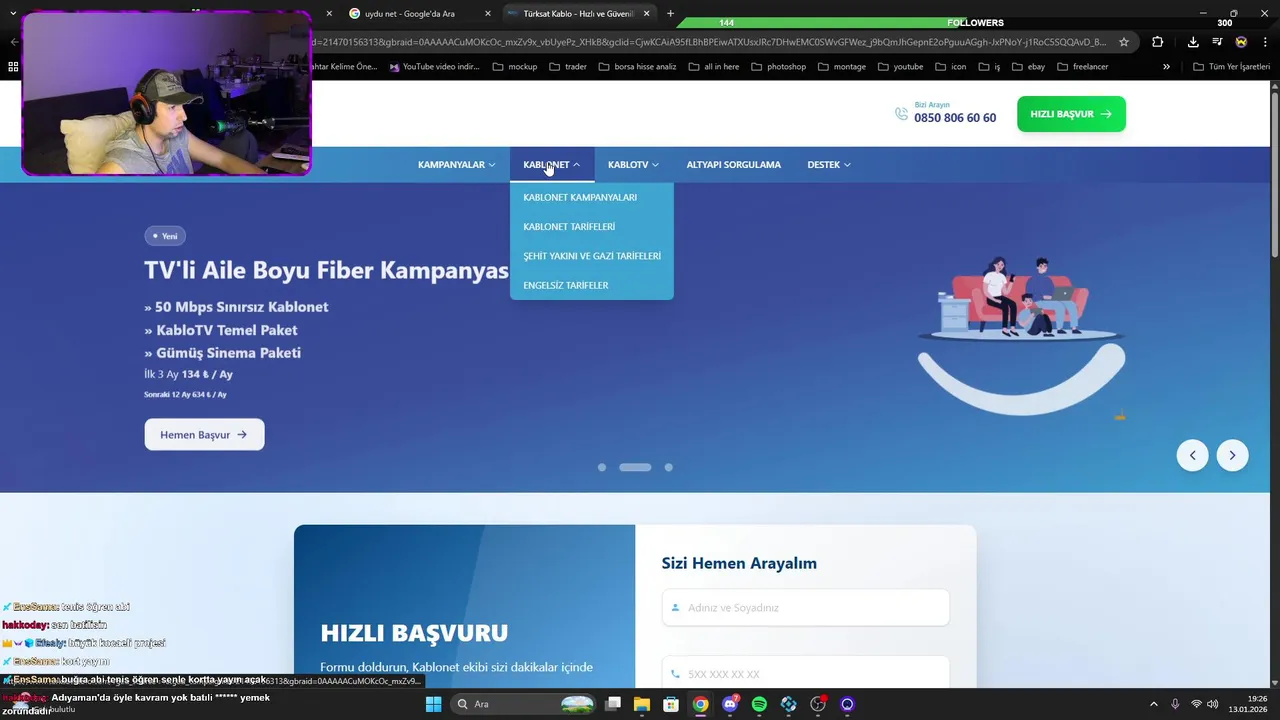The width and height of the screenshot is (1280, 720).
Task: Open the KAMPANYALAR menu
Action: click(456, 165)
